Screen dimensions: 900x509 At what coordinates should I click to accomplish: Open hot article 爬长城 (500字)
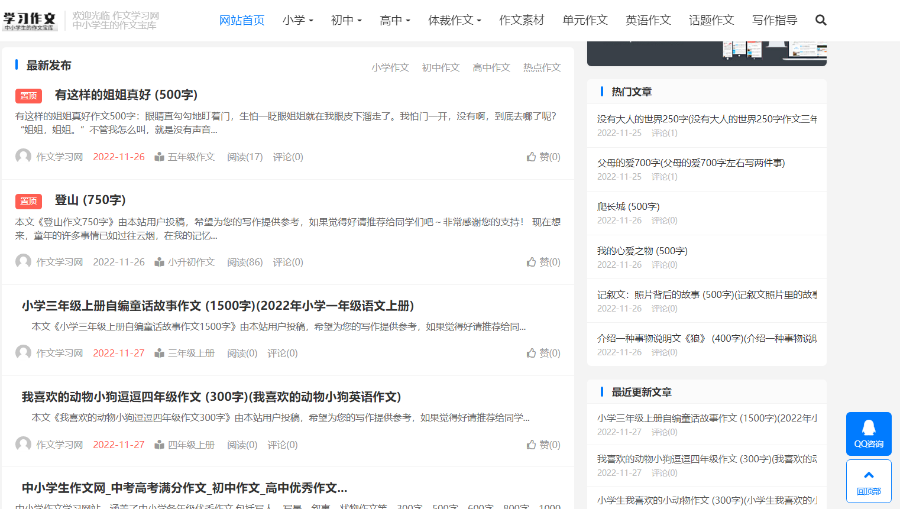(628, 207)
